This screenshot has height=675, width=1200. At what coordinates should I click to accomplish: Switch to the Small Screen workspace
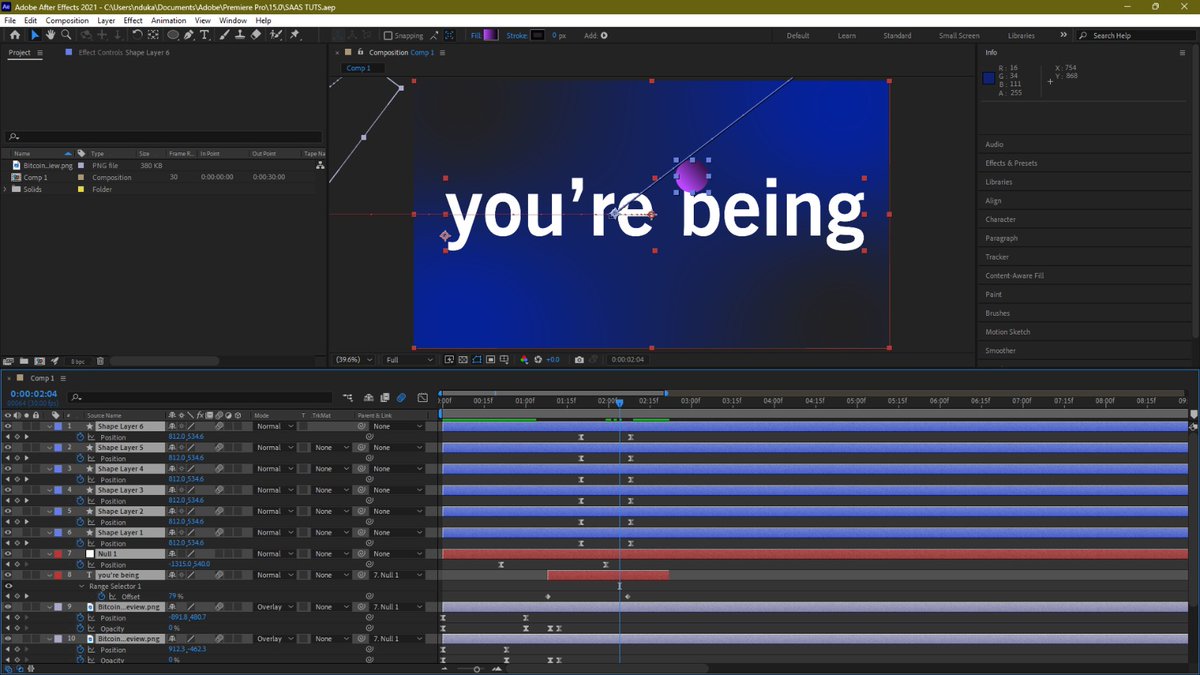959,36
